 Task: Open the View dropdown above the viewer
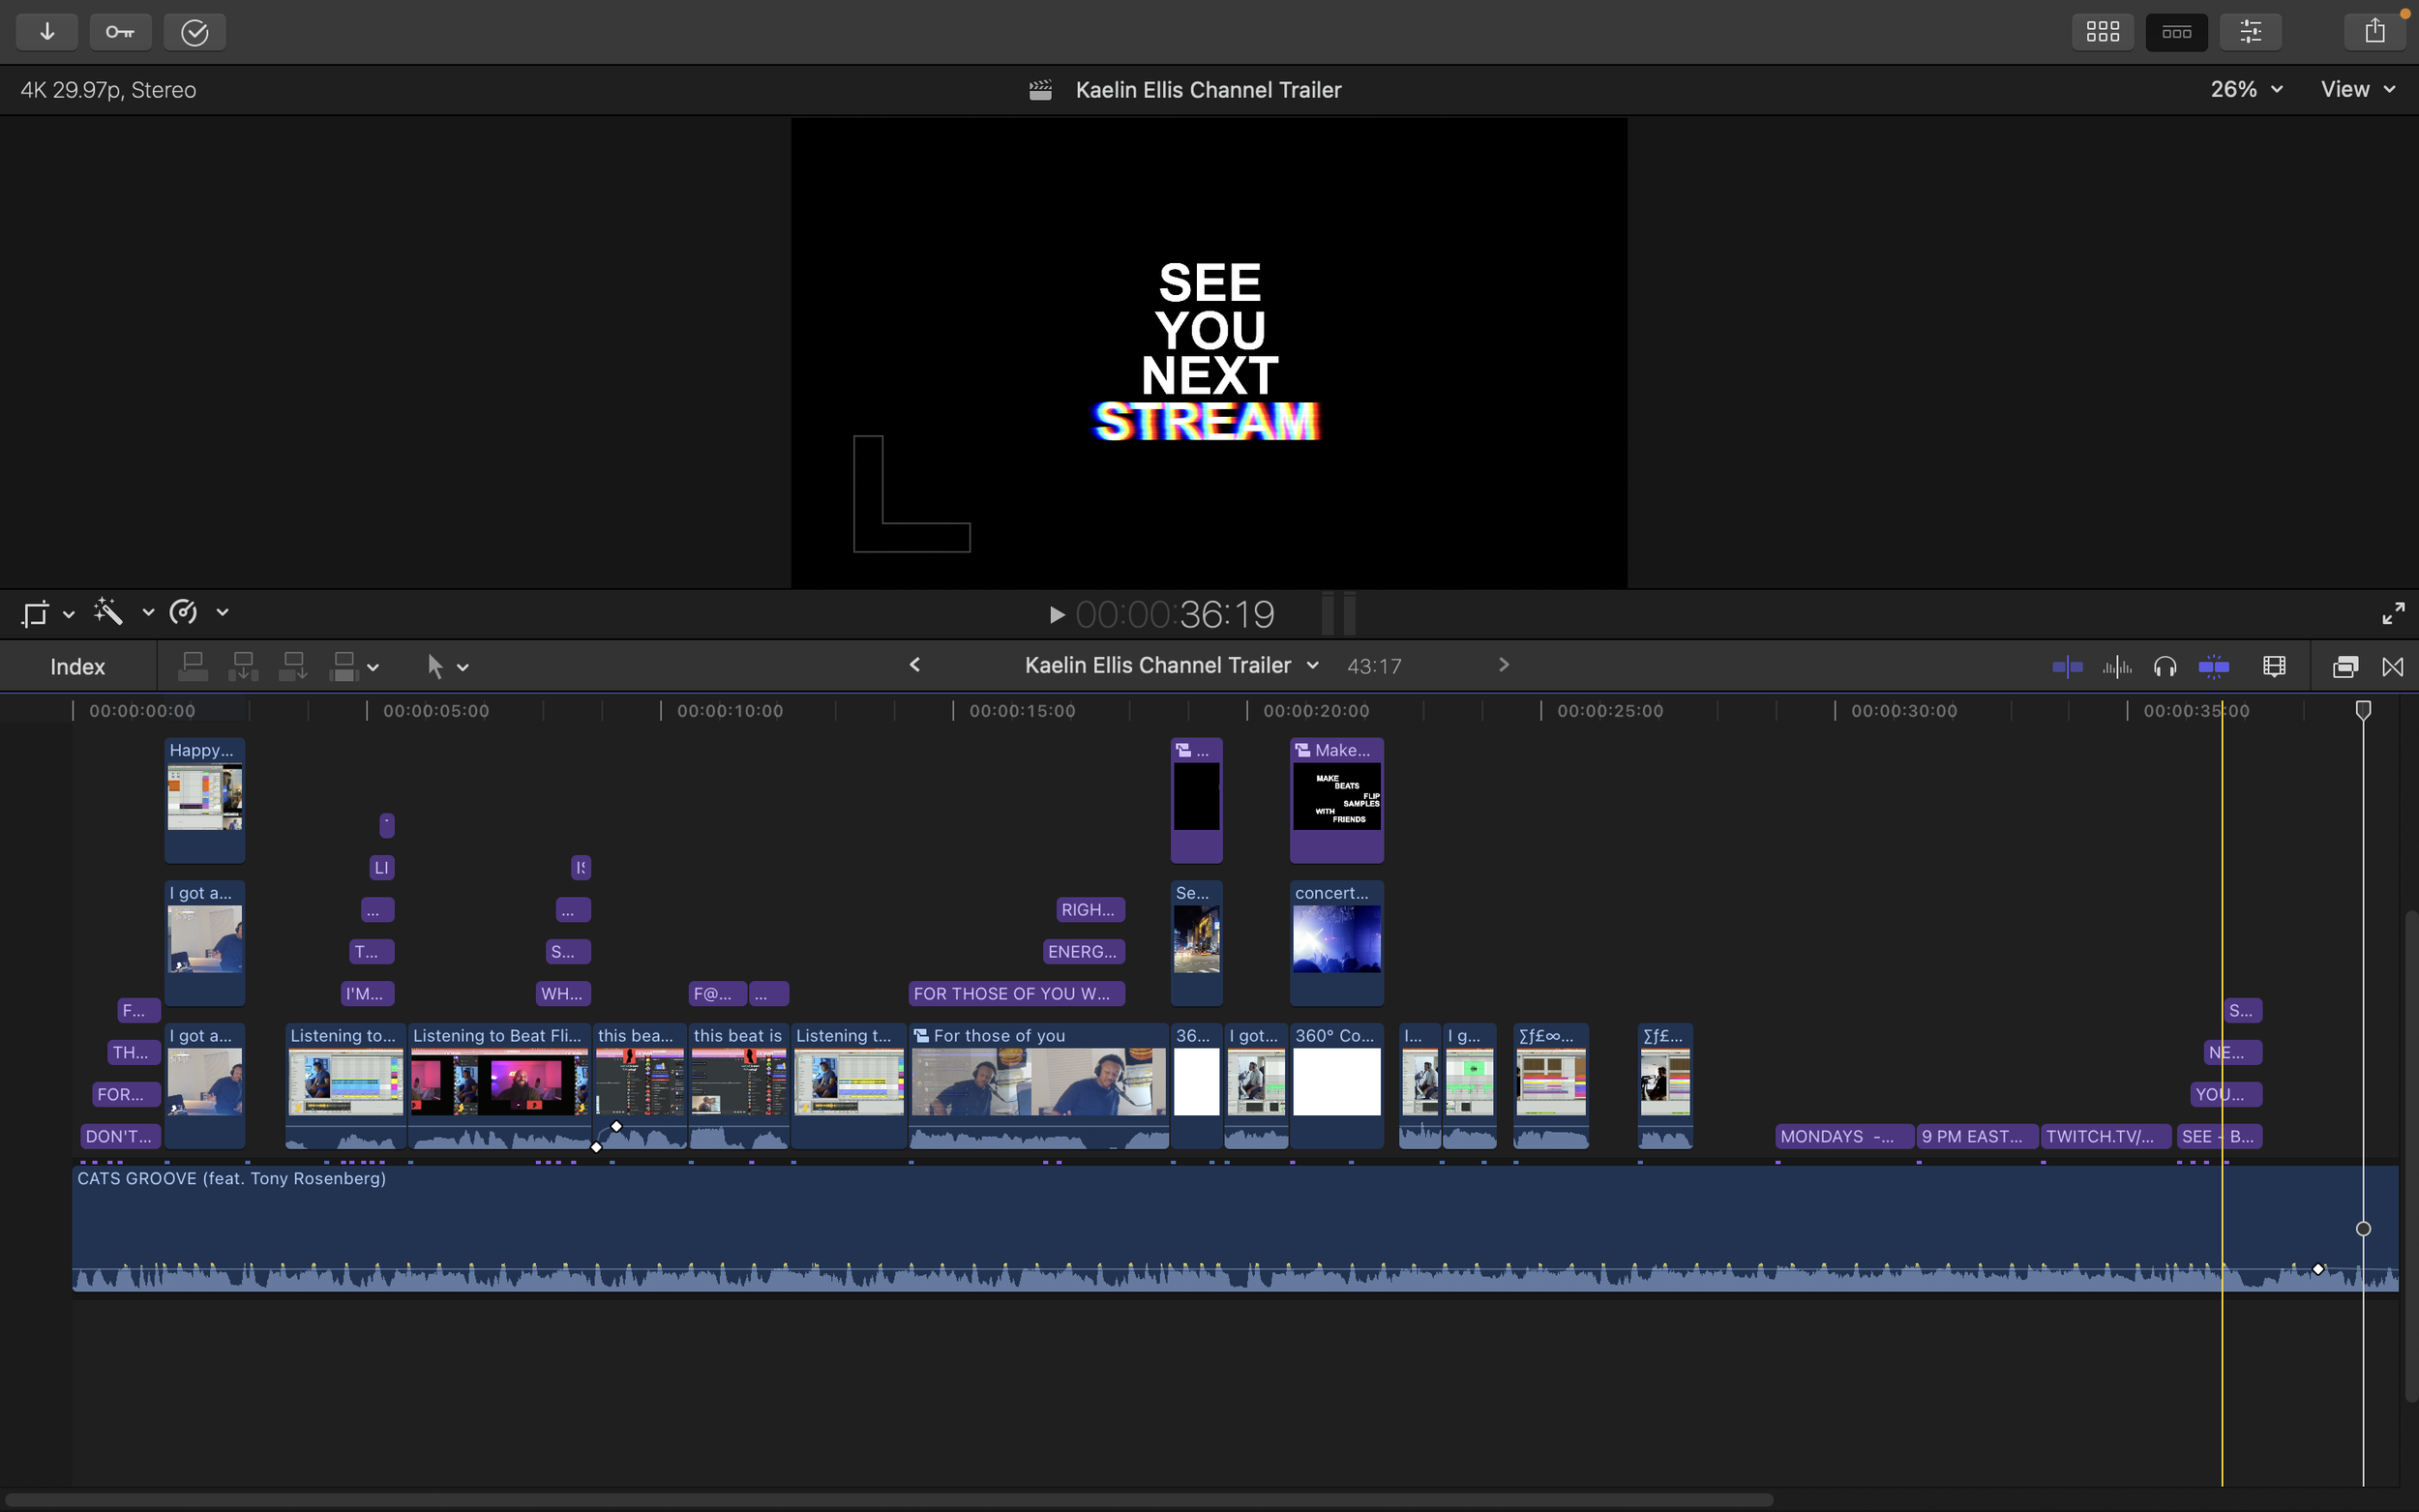tap(2354, 89)
